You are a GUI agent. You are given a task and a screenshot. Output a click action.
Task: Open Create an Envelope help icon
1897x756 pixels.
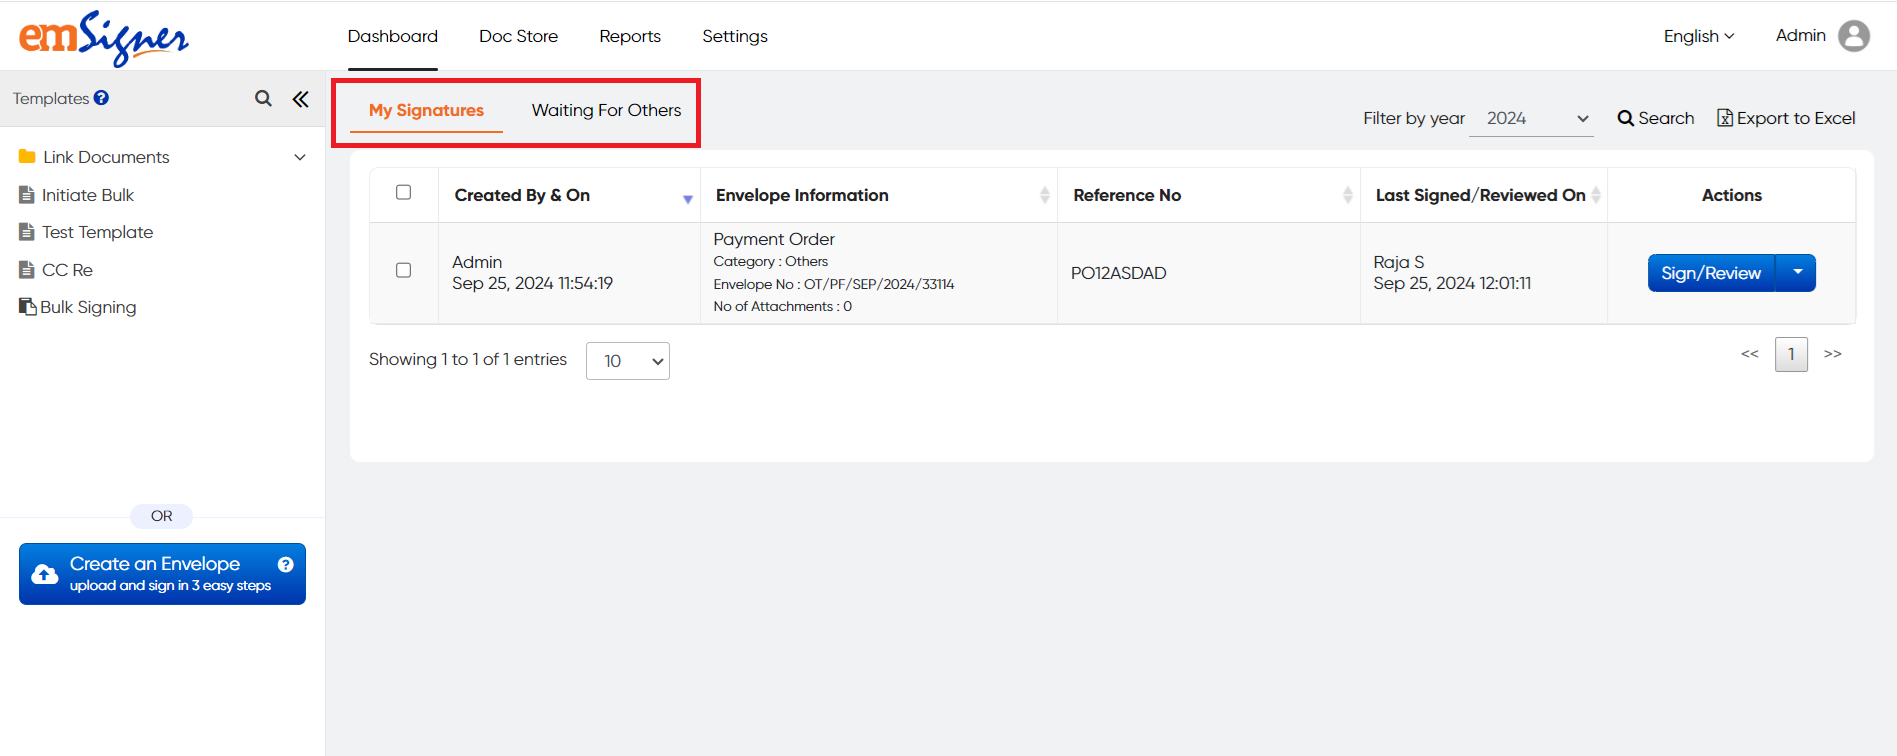tap(285, 564)
